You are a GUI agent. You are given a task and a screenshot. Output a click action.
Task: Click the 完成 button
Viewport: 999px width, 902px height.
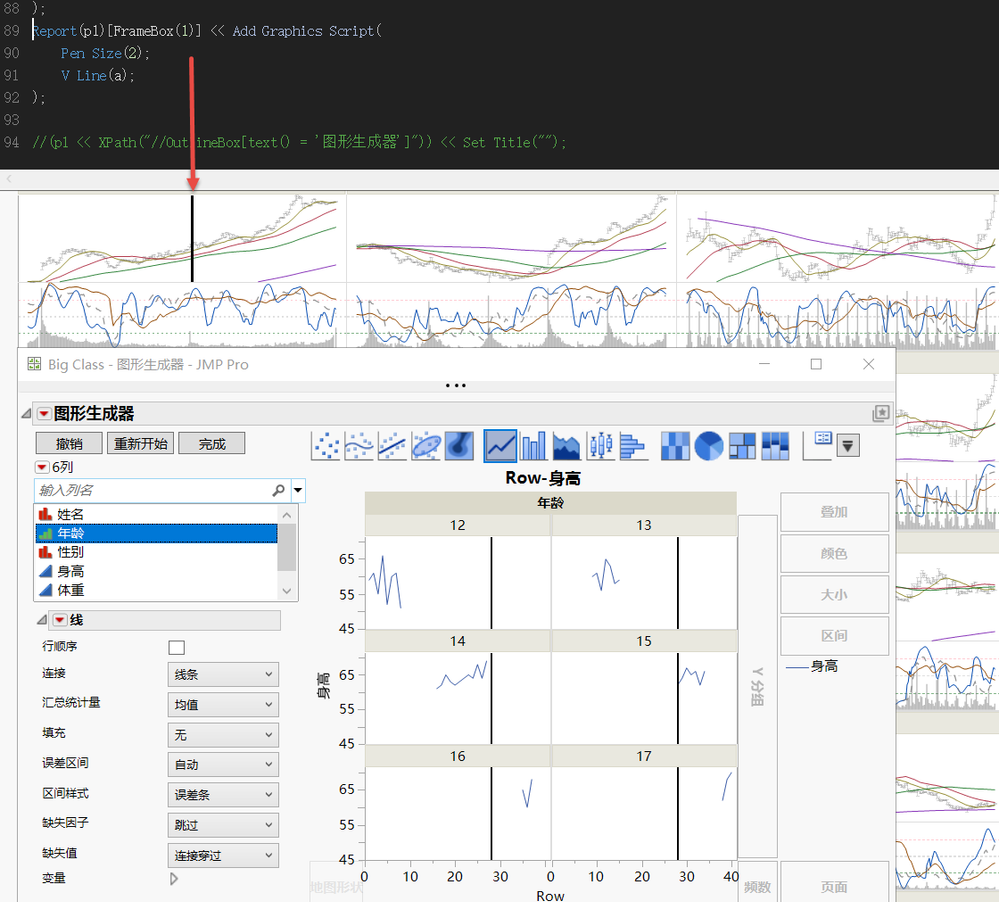coord(212,444)
